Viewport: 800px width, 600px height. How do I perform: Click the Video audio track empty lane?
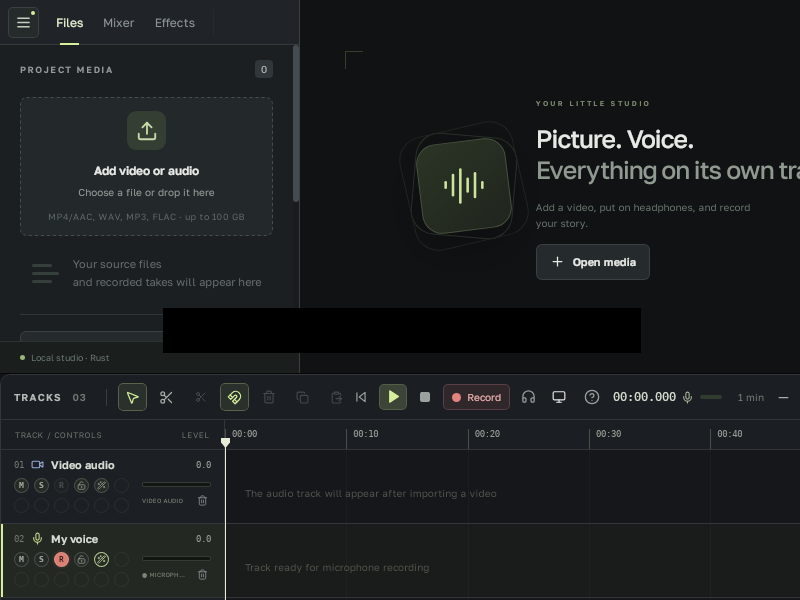pos(512,487)
